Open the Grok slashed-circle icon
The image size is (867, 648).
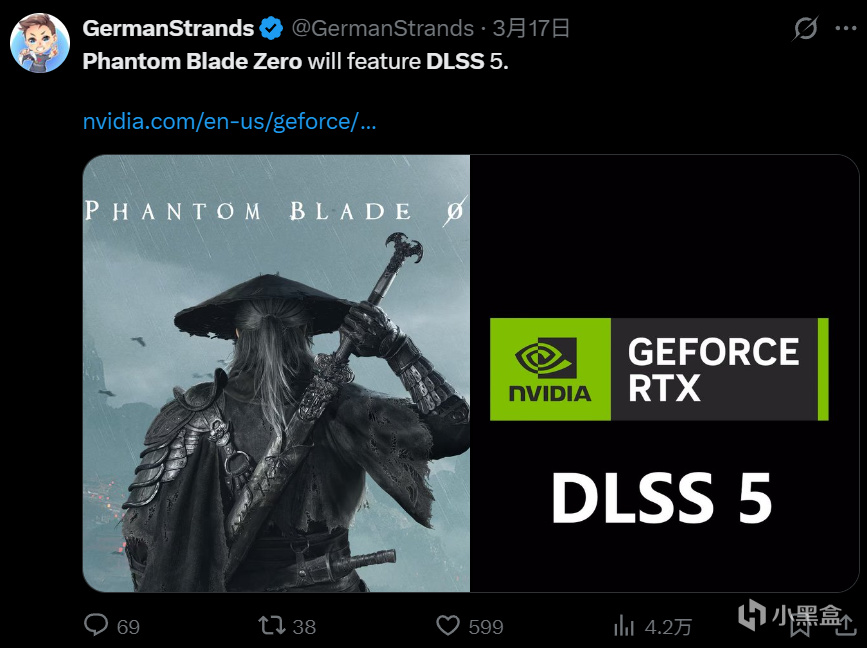tap(805, 28)
